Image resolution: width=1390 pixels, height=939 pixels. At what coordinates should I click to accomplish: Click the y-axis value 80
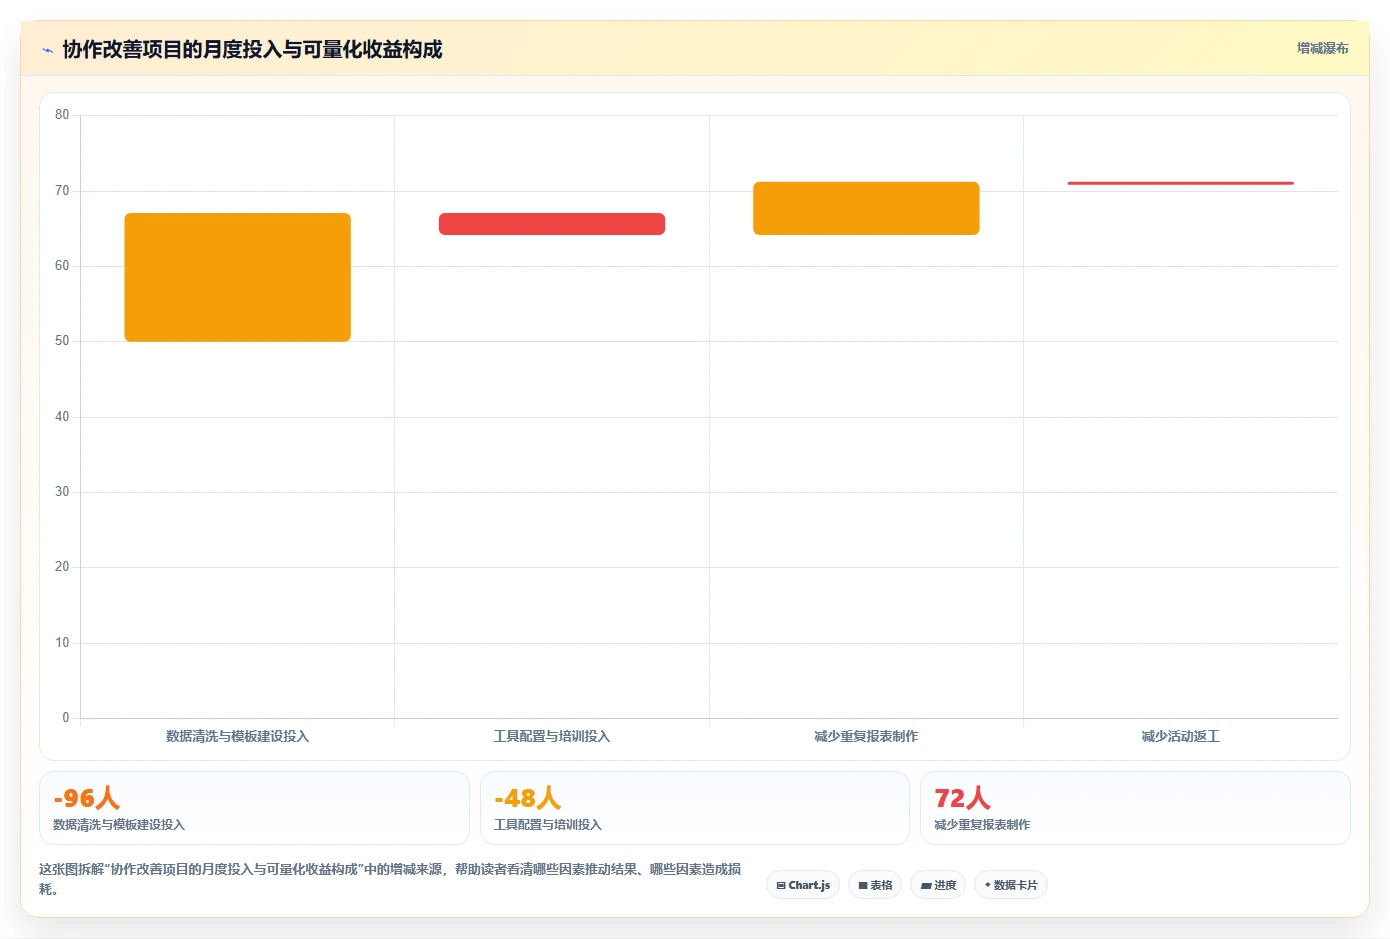pos(62,115)
